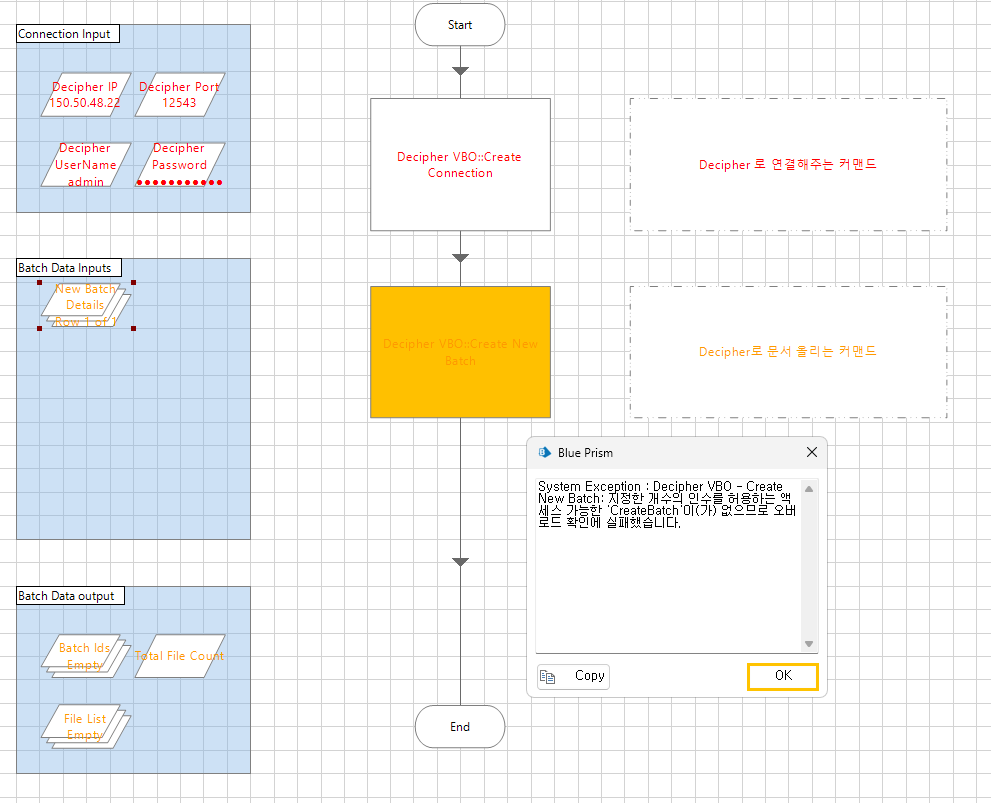Select the Create Connection action stage
This screenshot has height=803, width=991.
click(x=460, y=164)
